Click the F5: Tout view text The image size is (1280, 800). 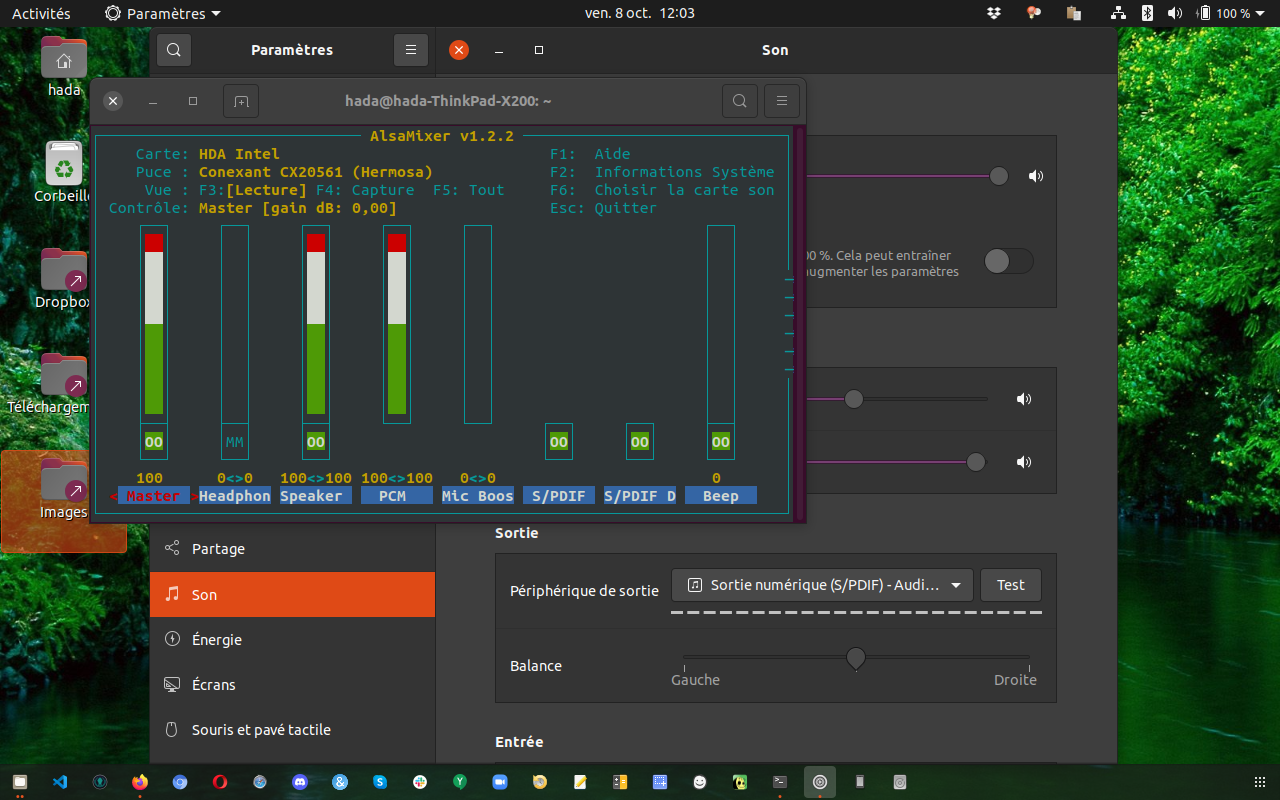click(469, 190)
